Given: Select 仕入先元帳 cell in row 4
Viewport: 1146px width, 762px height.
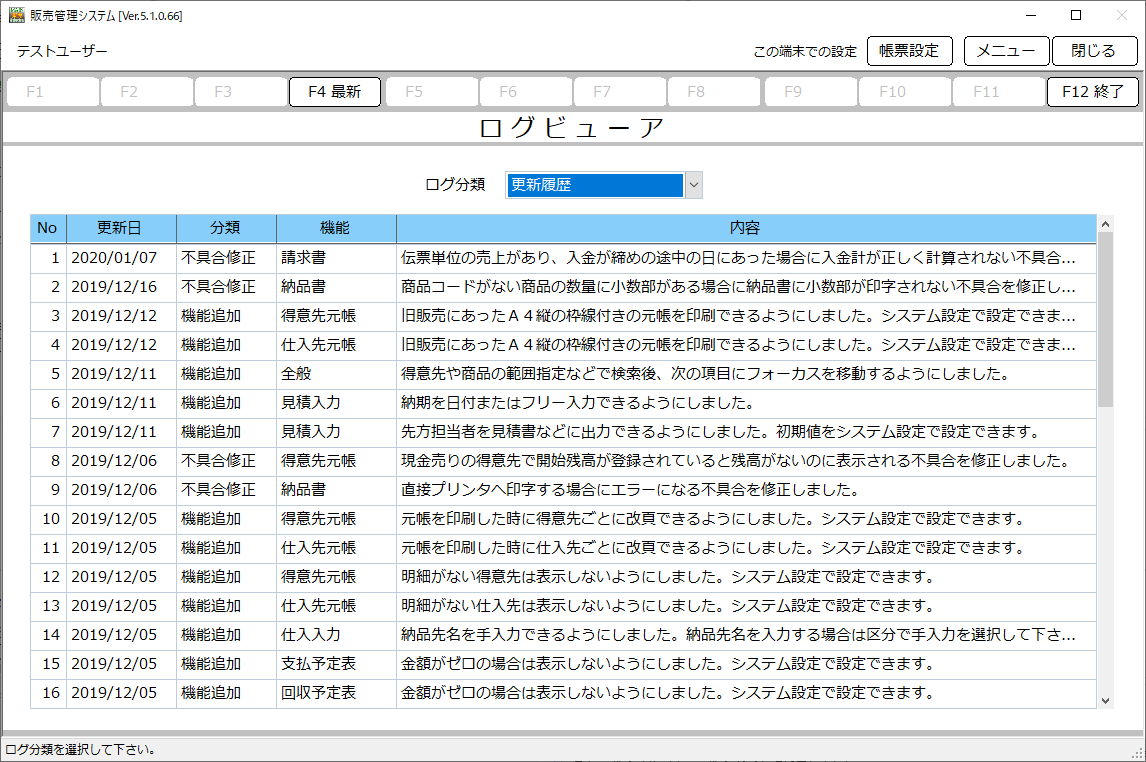Looking at the screenshot, I should tap(336, 345).
